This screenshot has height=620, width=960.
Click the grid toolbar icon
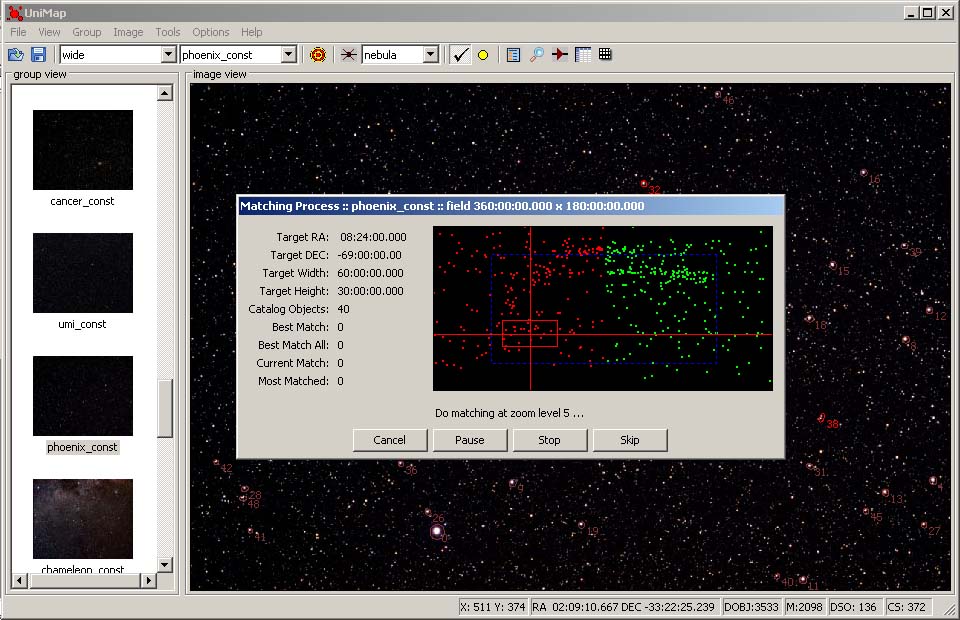pos(605,54)
